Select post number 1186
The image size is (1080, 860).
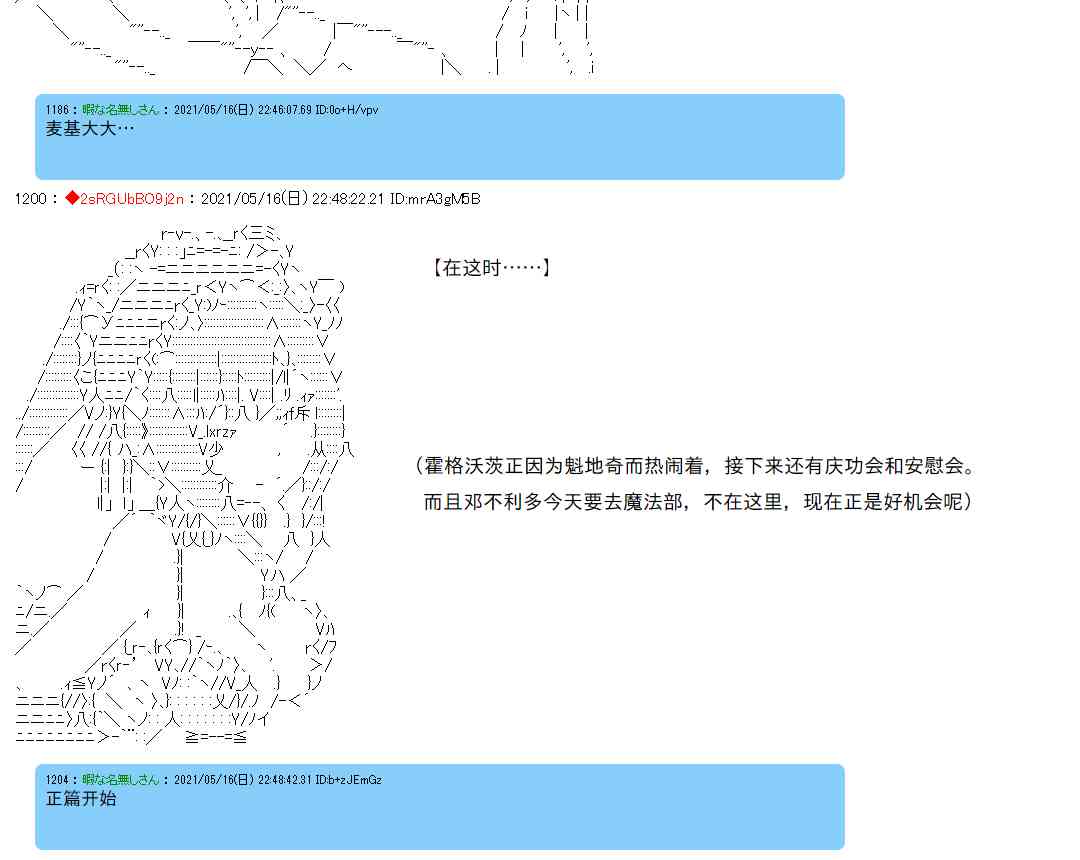57,109
